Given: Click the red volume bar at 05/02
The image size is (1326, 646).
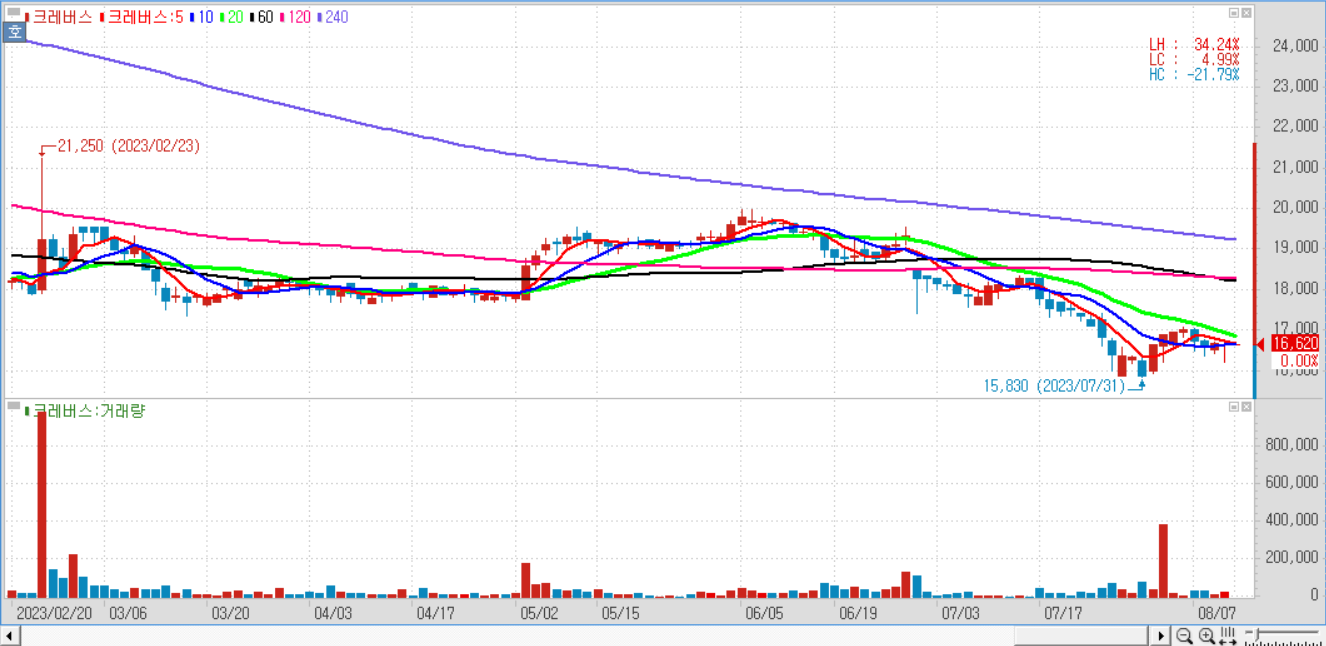Looking at the screenshot, I should (526, 580).
